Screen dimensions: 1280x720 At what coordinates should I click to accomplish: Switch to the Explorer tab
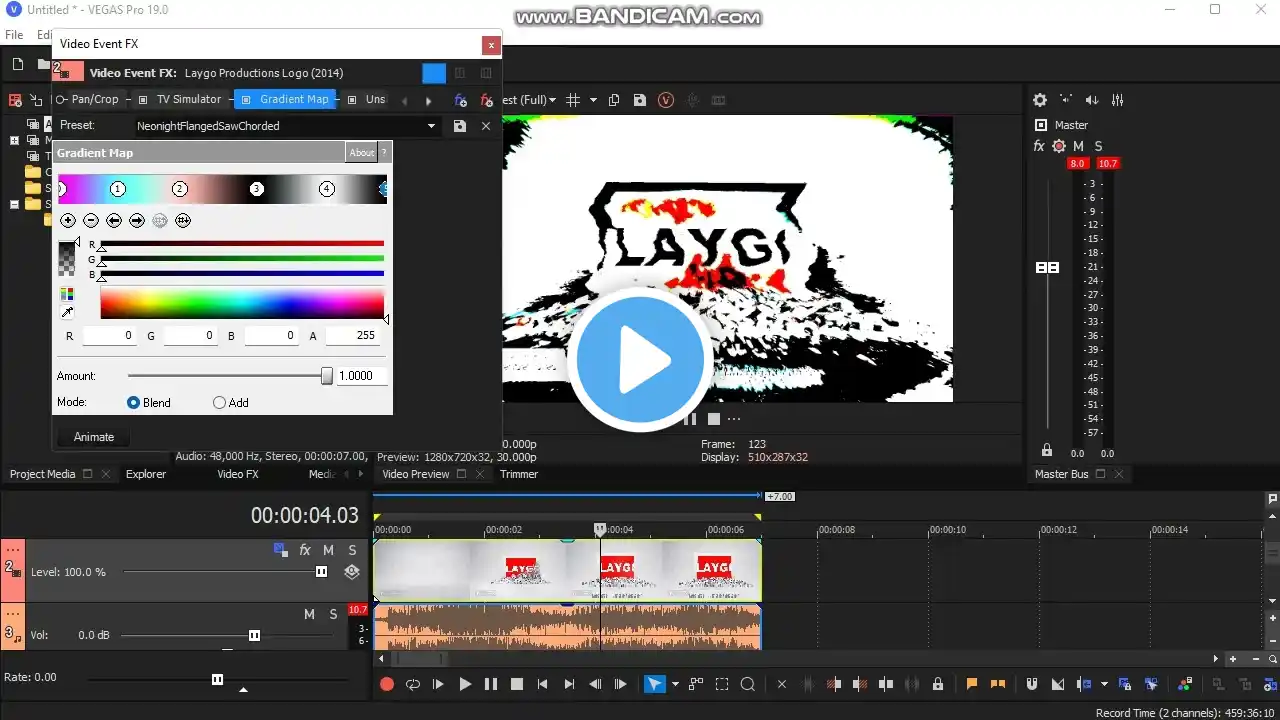point(146,474)
